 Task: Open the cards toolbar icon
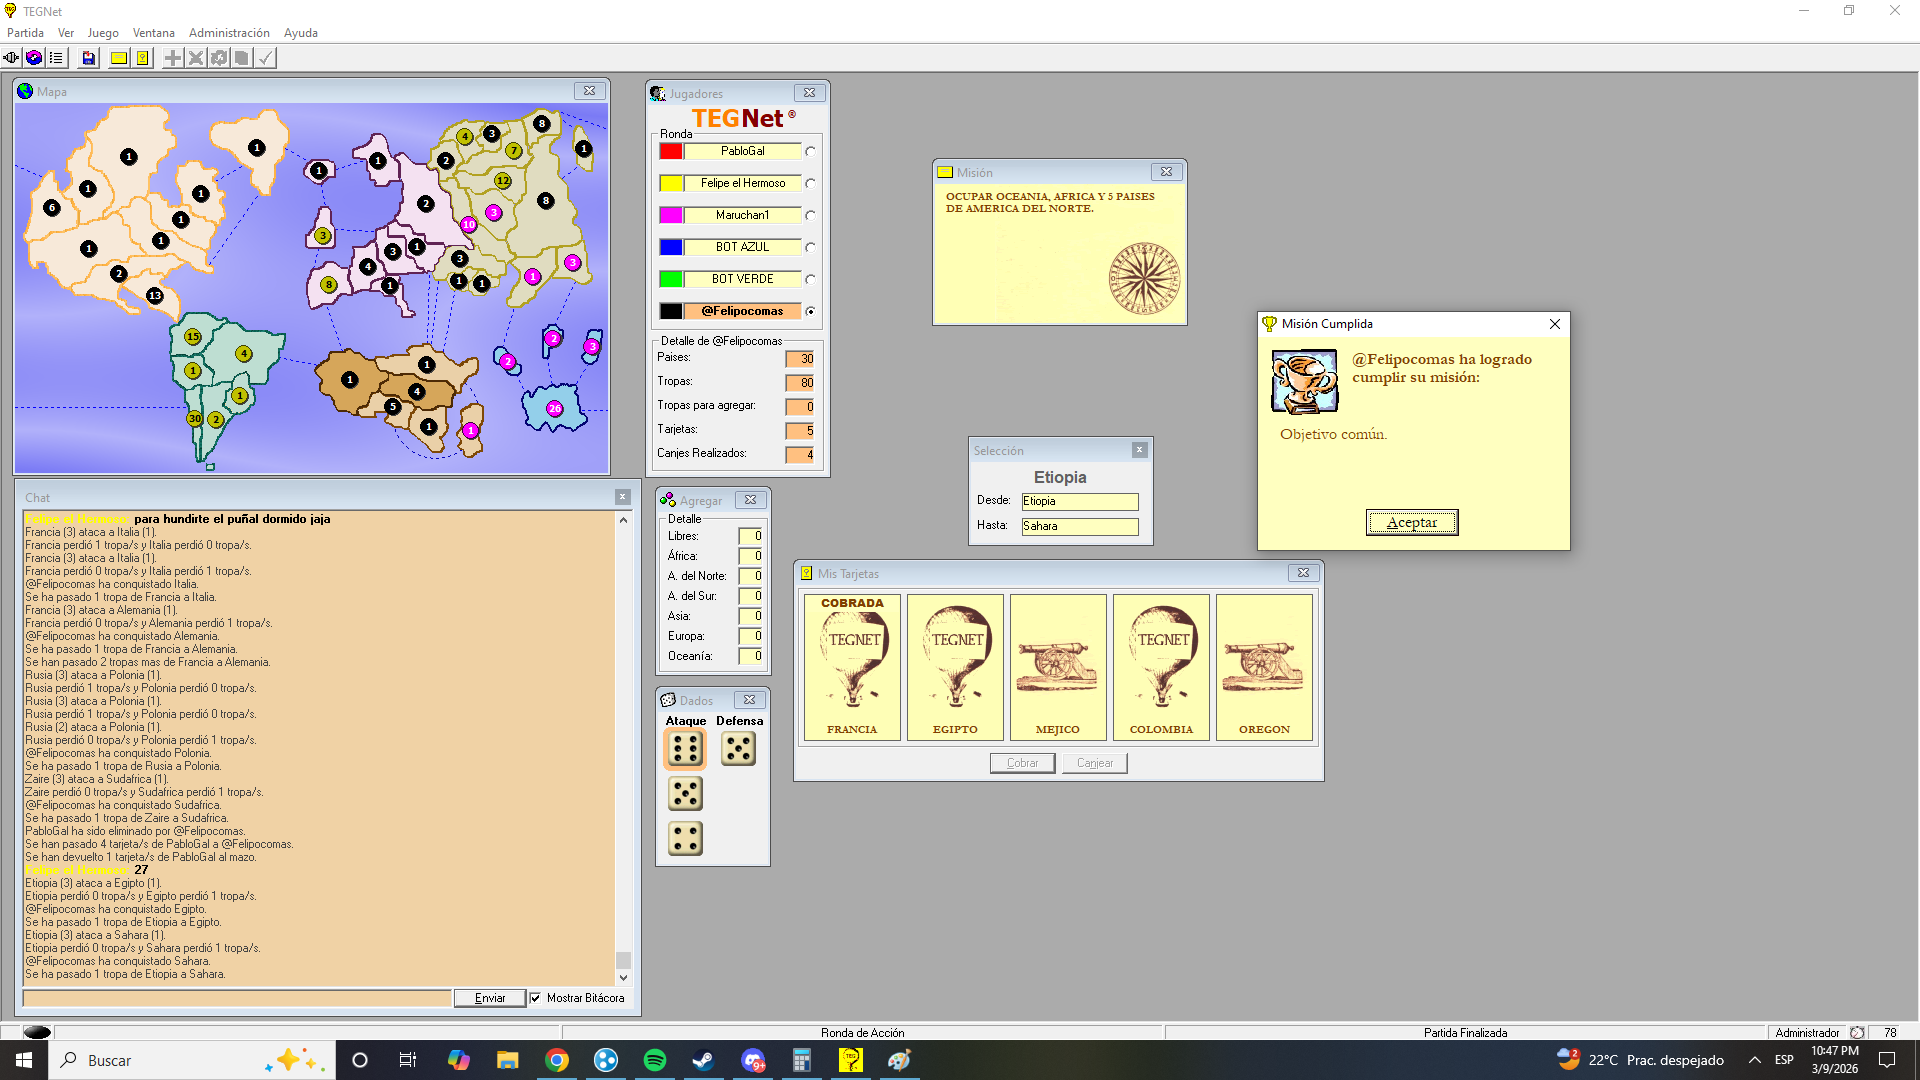tap(143, 58)
